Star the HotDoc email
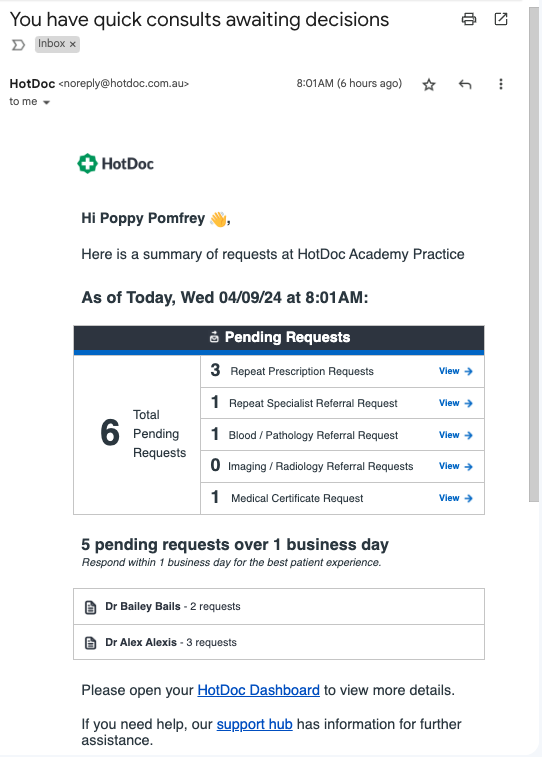 (429, 85)
